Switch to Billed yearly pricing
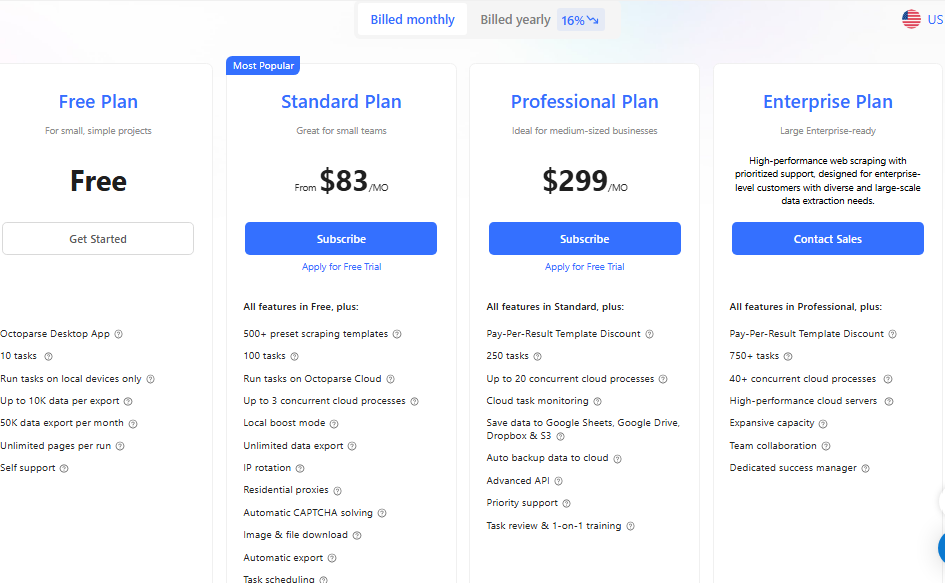Image resolution: width=945 pixels, height=583 pixels. point(515,20)
